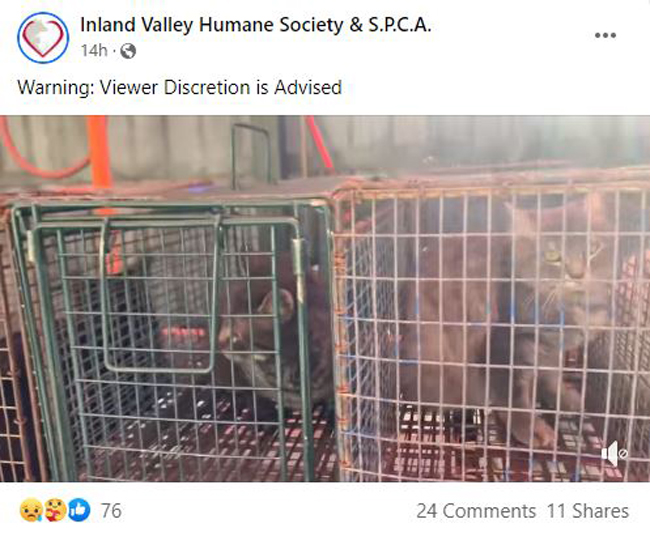The image size is (650, 536).
Task: Click the 14h post timestamp
Action: point(94,51)
